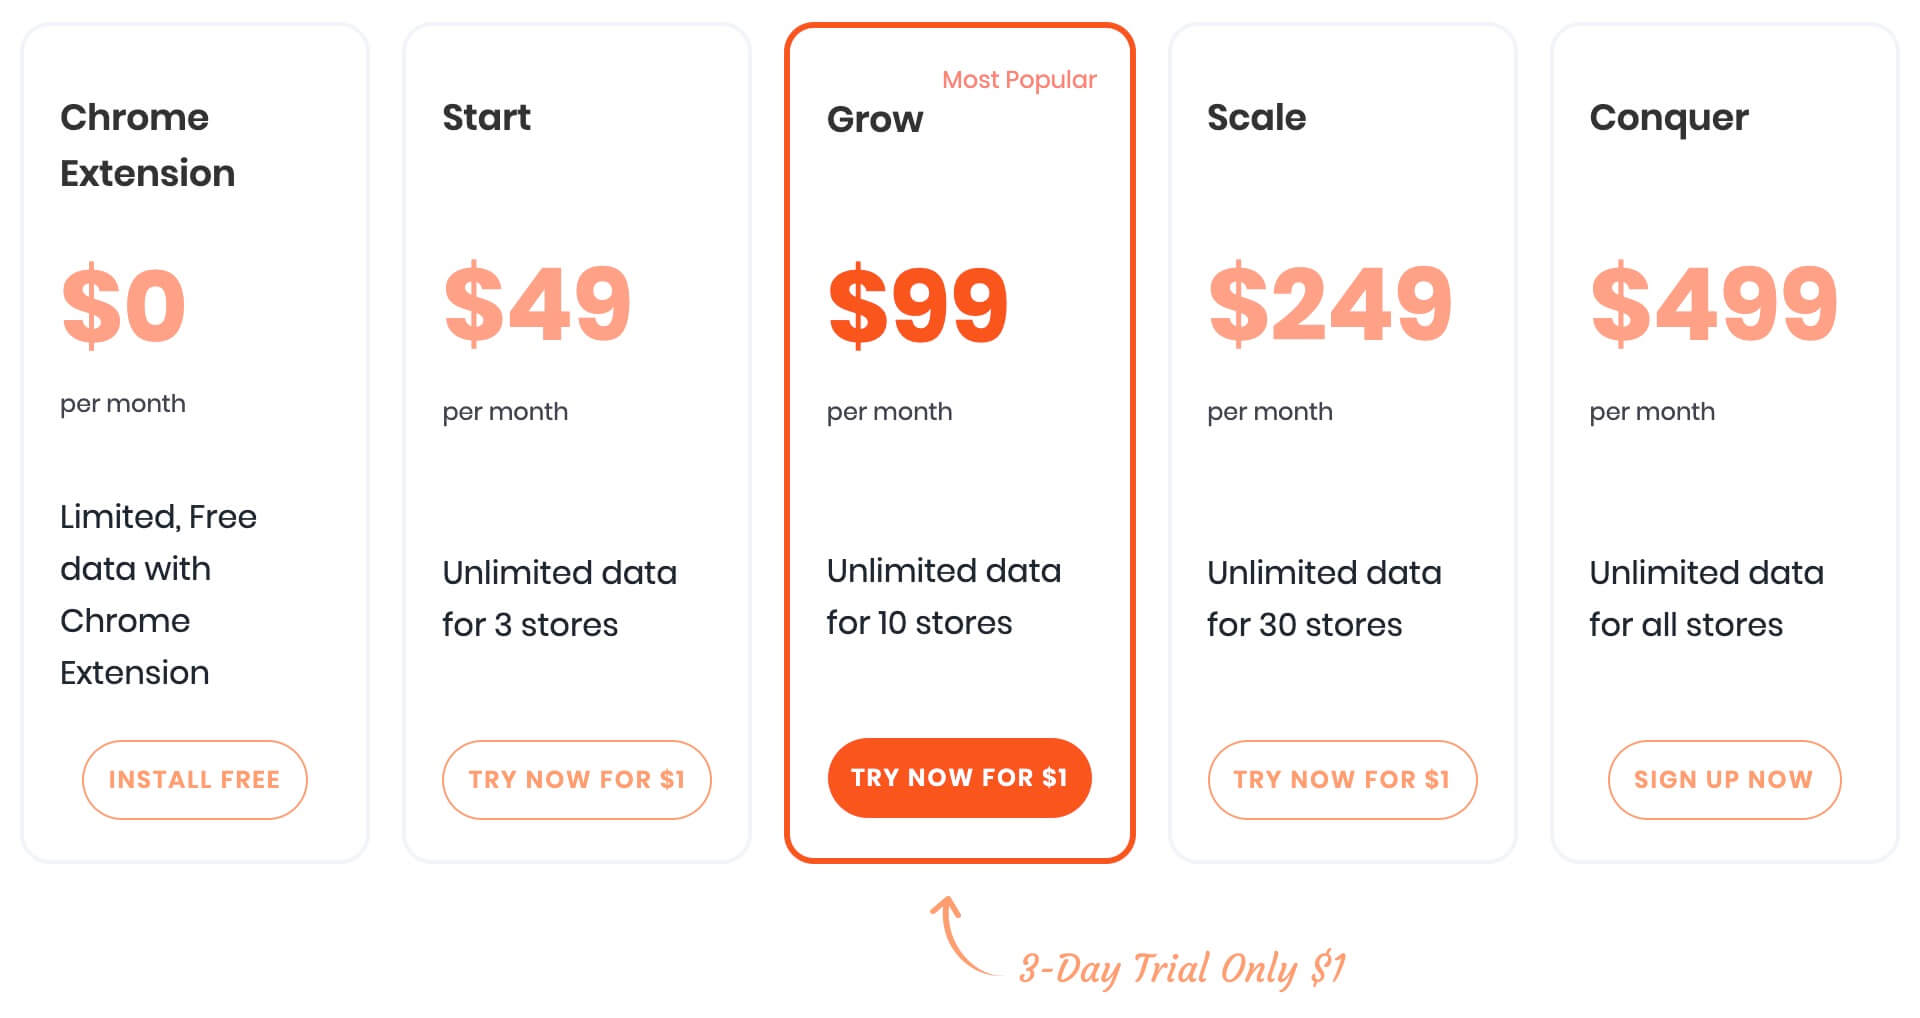Click the curved arrow icon below Grow card
Screen dimensions: 1920x1018
[x=962, y=935]
